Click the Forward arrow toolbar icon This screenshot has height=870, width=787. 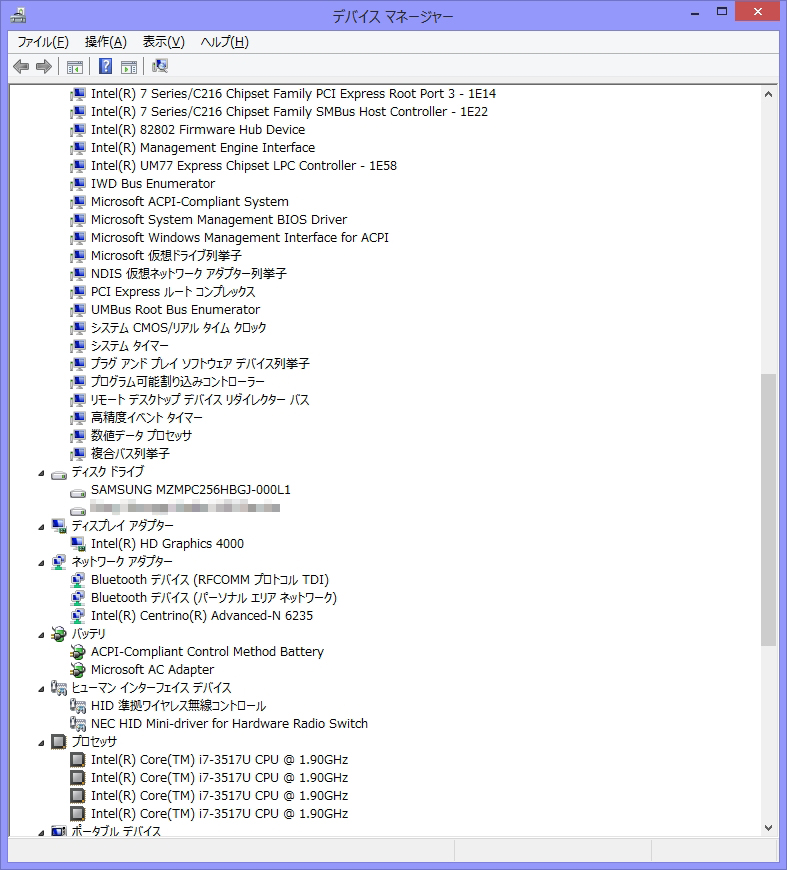pos(43,67)
